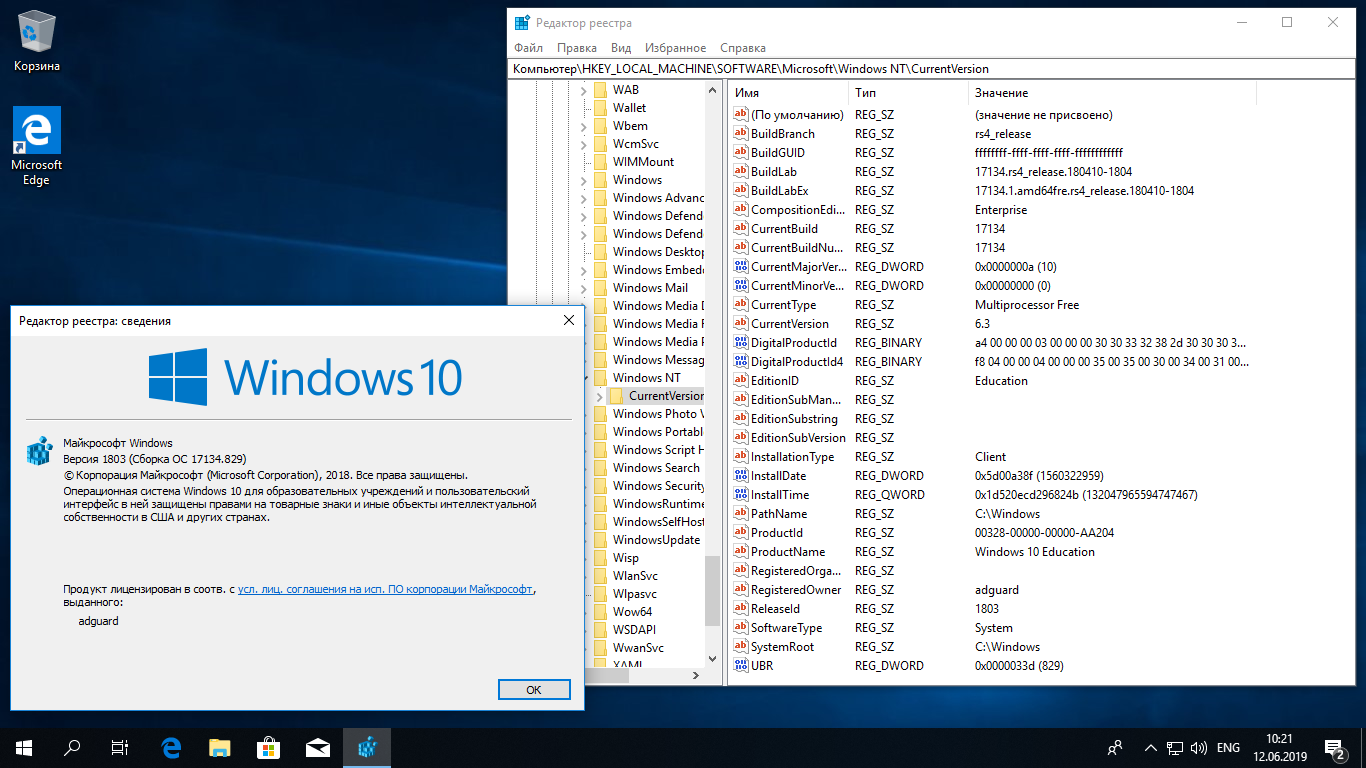Sort by the Имя column header
The width and height of the screenshot is (1366, 768).
pyautogui.click(x=788, y=92)
